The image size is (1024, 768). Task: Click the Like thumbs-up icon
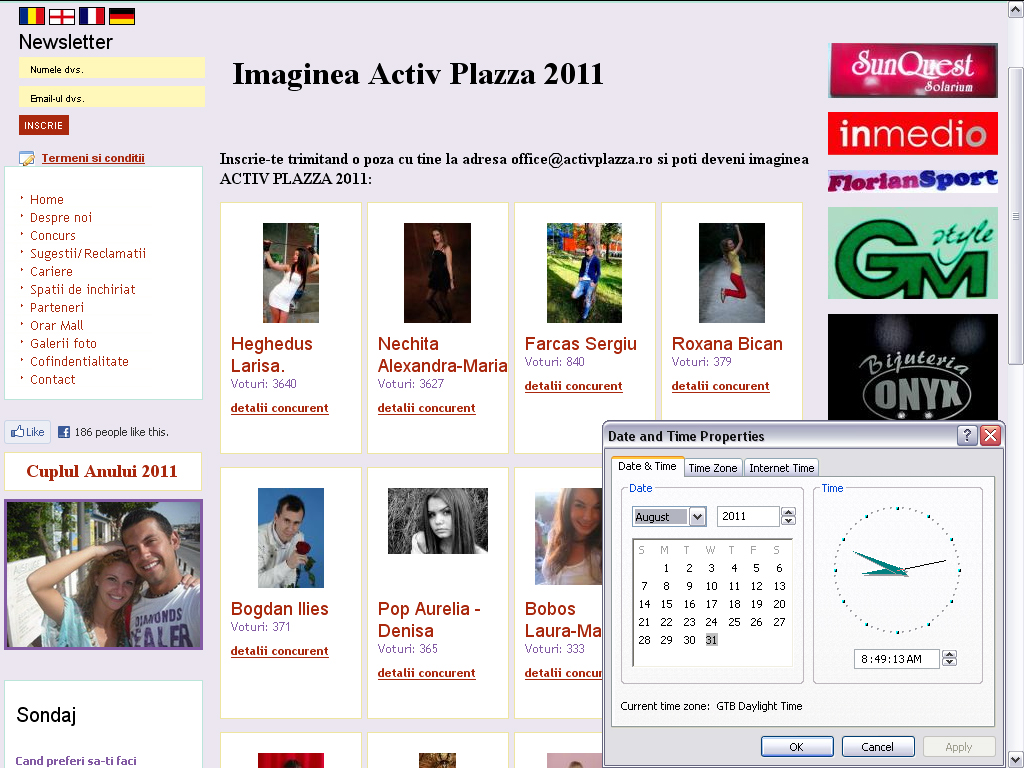point(18,431)
